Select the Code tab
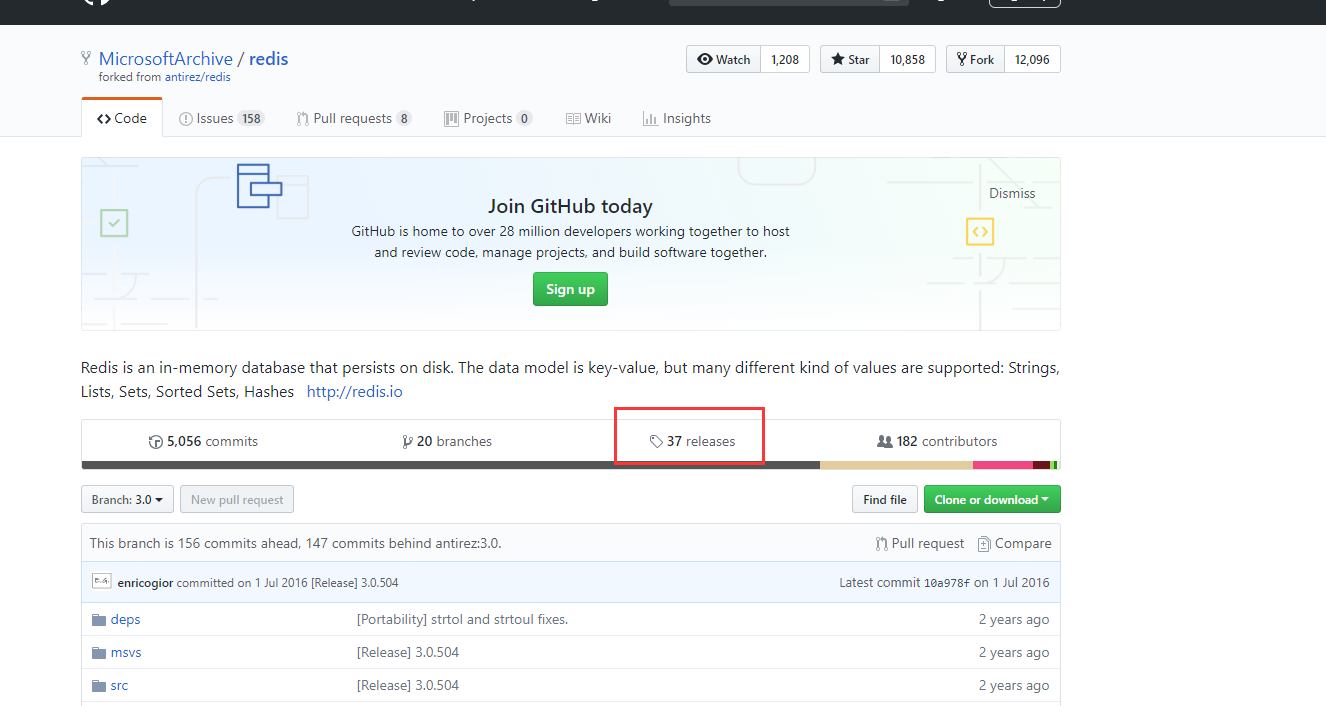The height and width of the screenshot is (706, 1326). pos(122,118)
